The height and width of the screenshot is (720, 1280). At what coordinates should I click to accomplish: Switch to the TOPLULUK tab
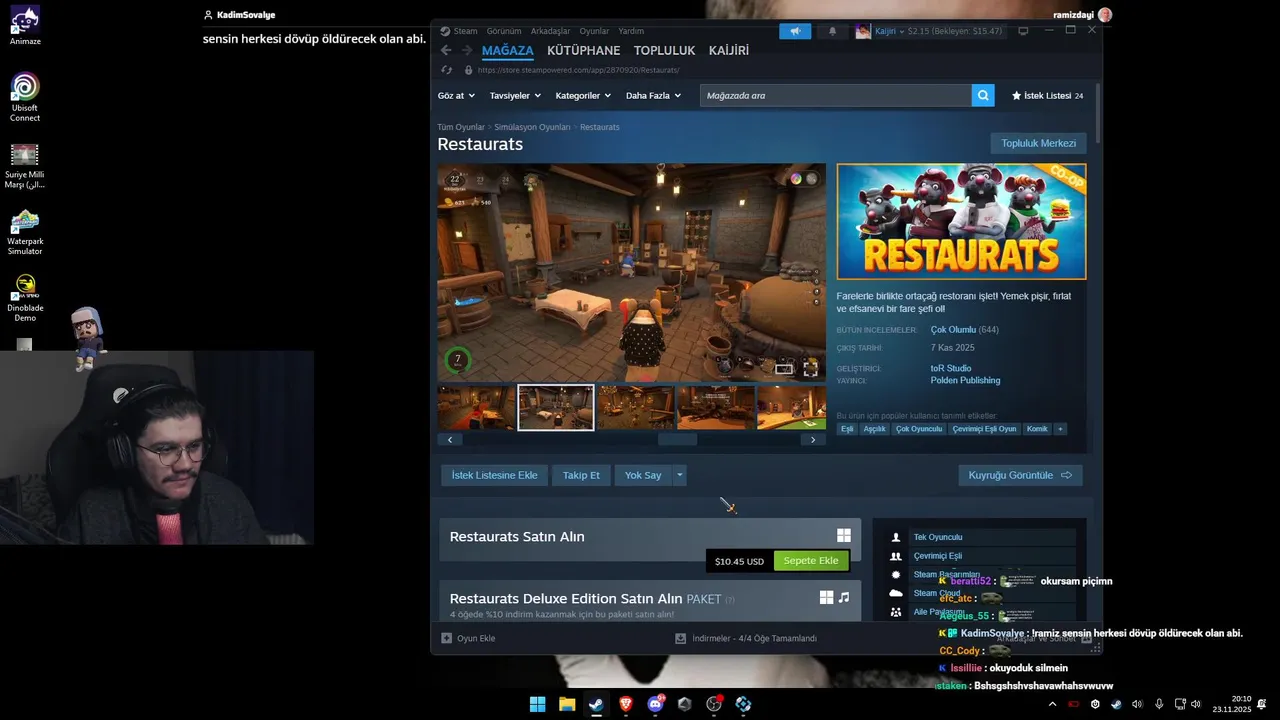click(x=664, y=50)
